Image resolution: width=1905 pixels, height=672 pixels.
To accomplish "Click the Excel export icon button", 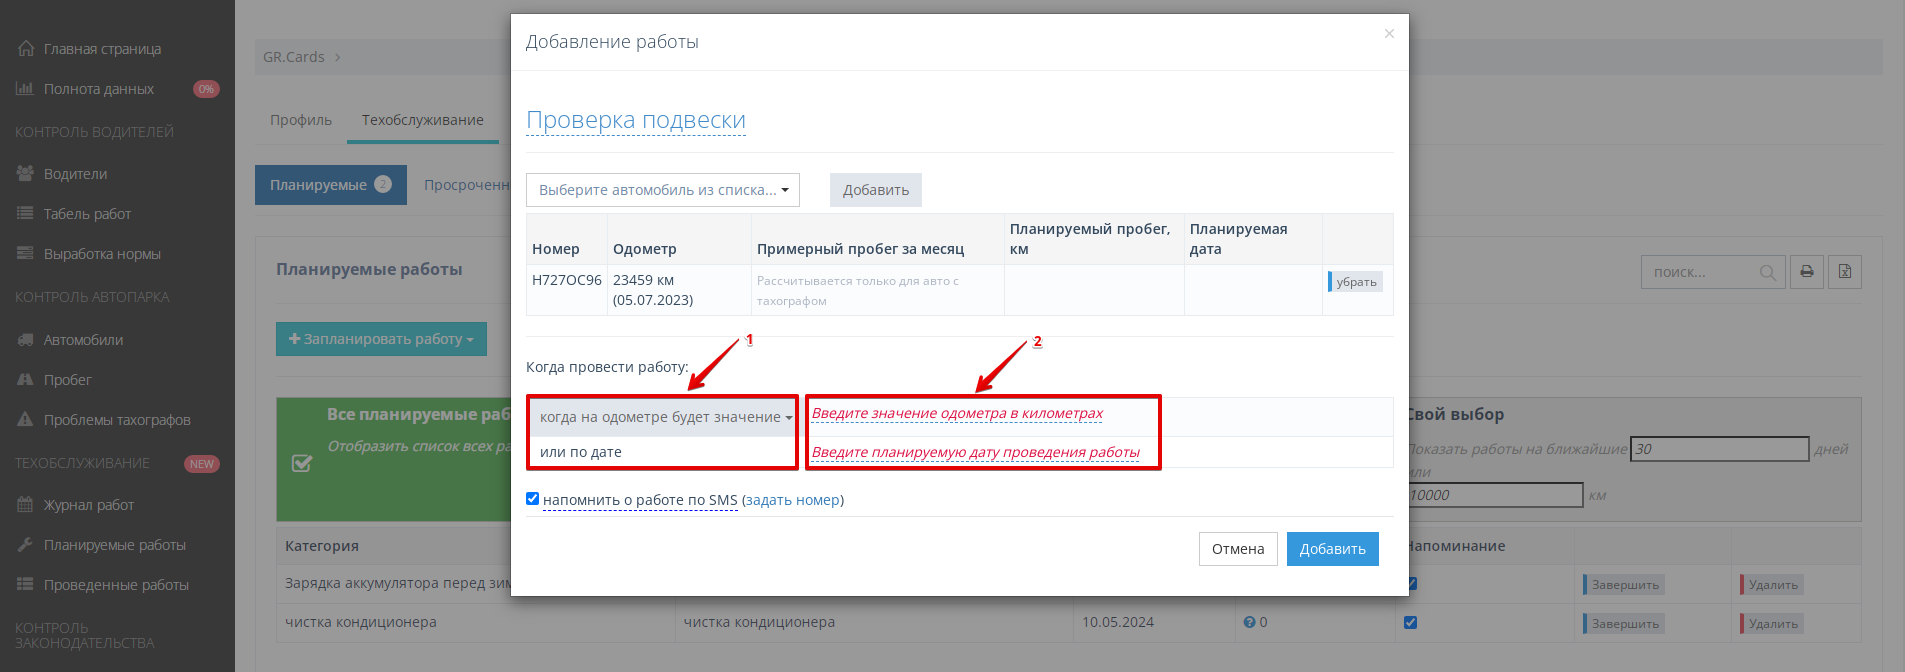I will coord(1844,272).
